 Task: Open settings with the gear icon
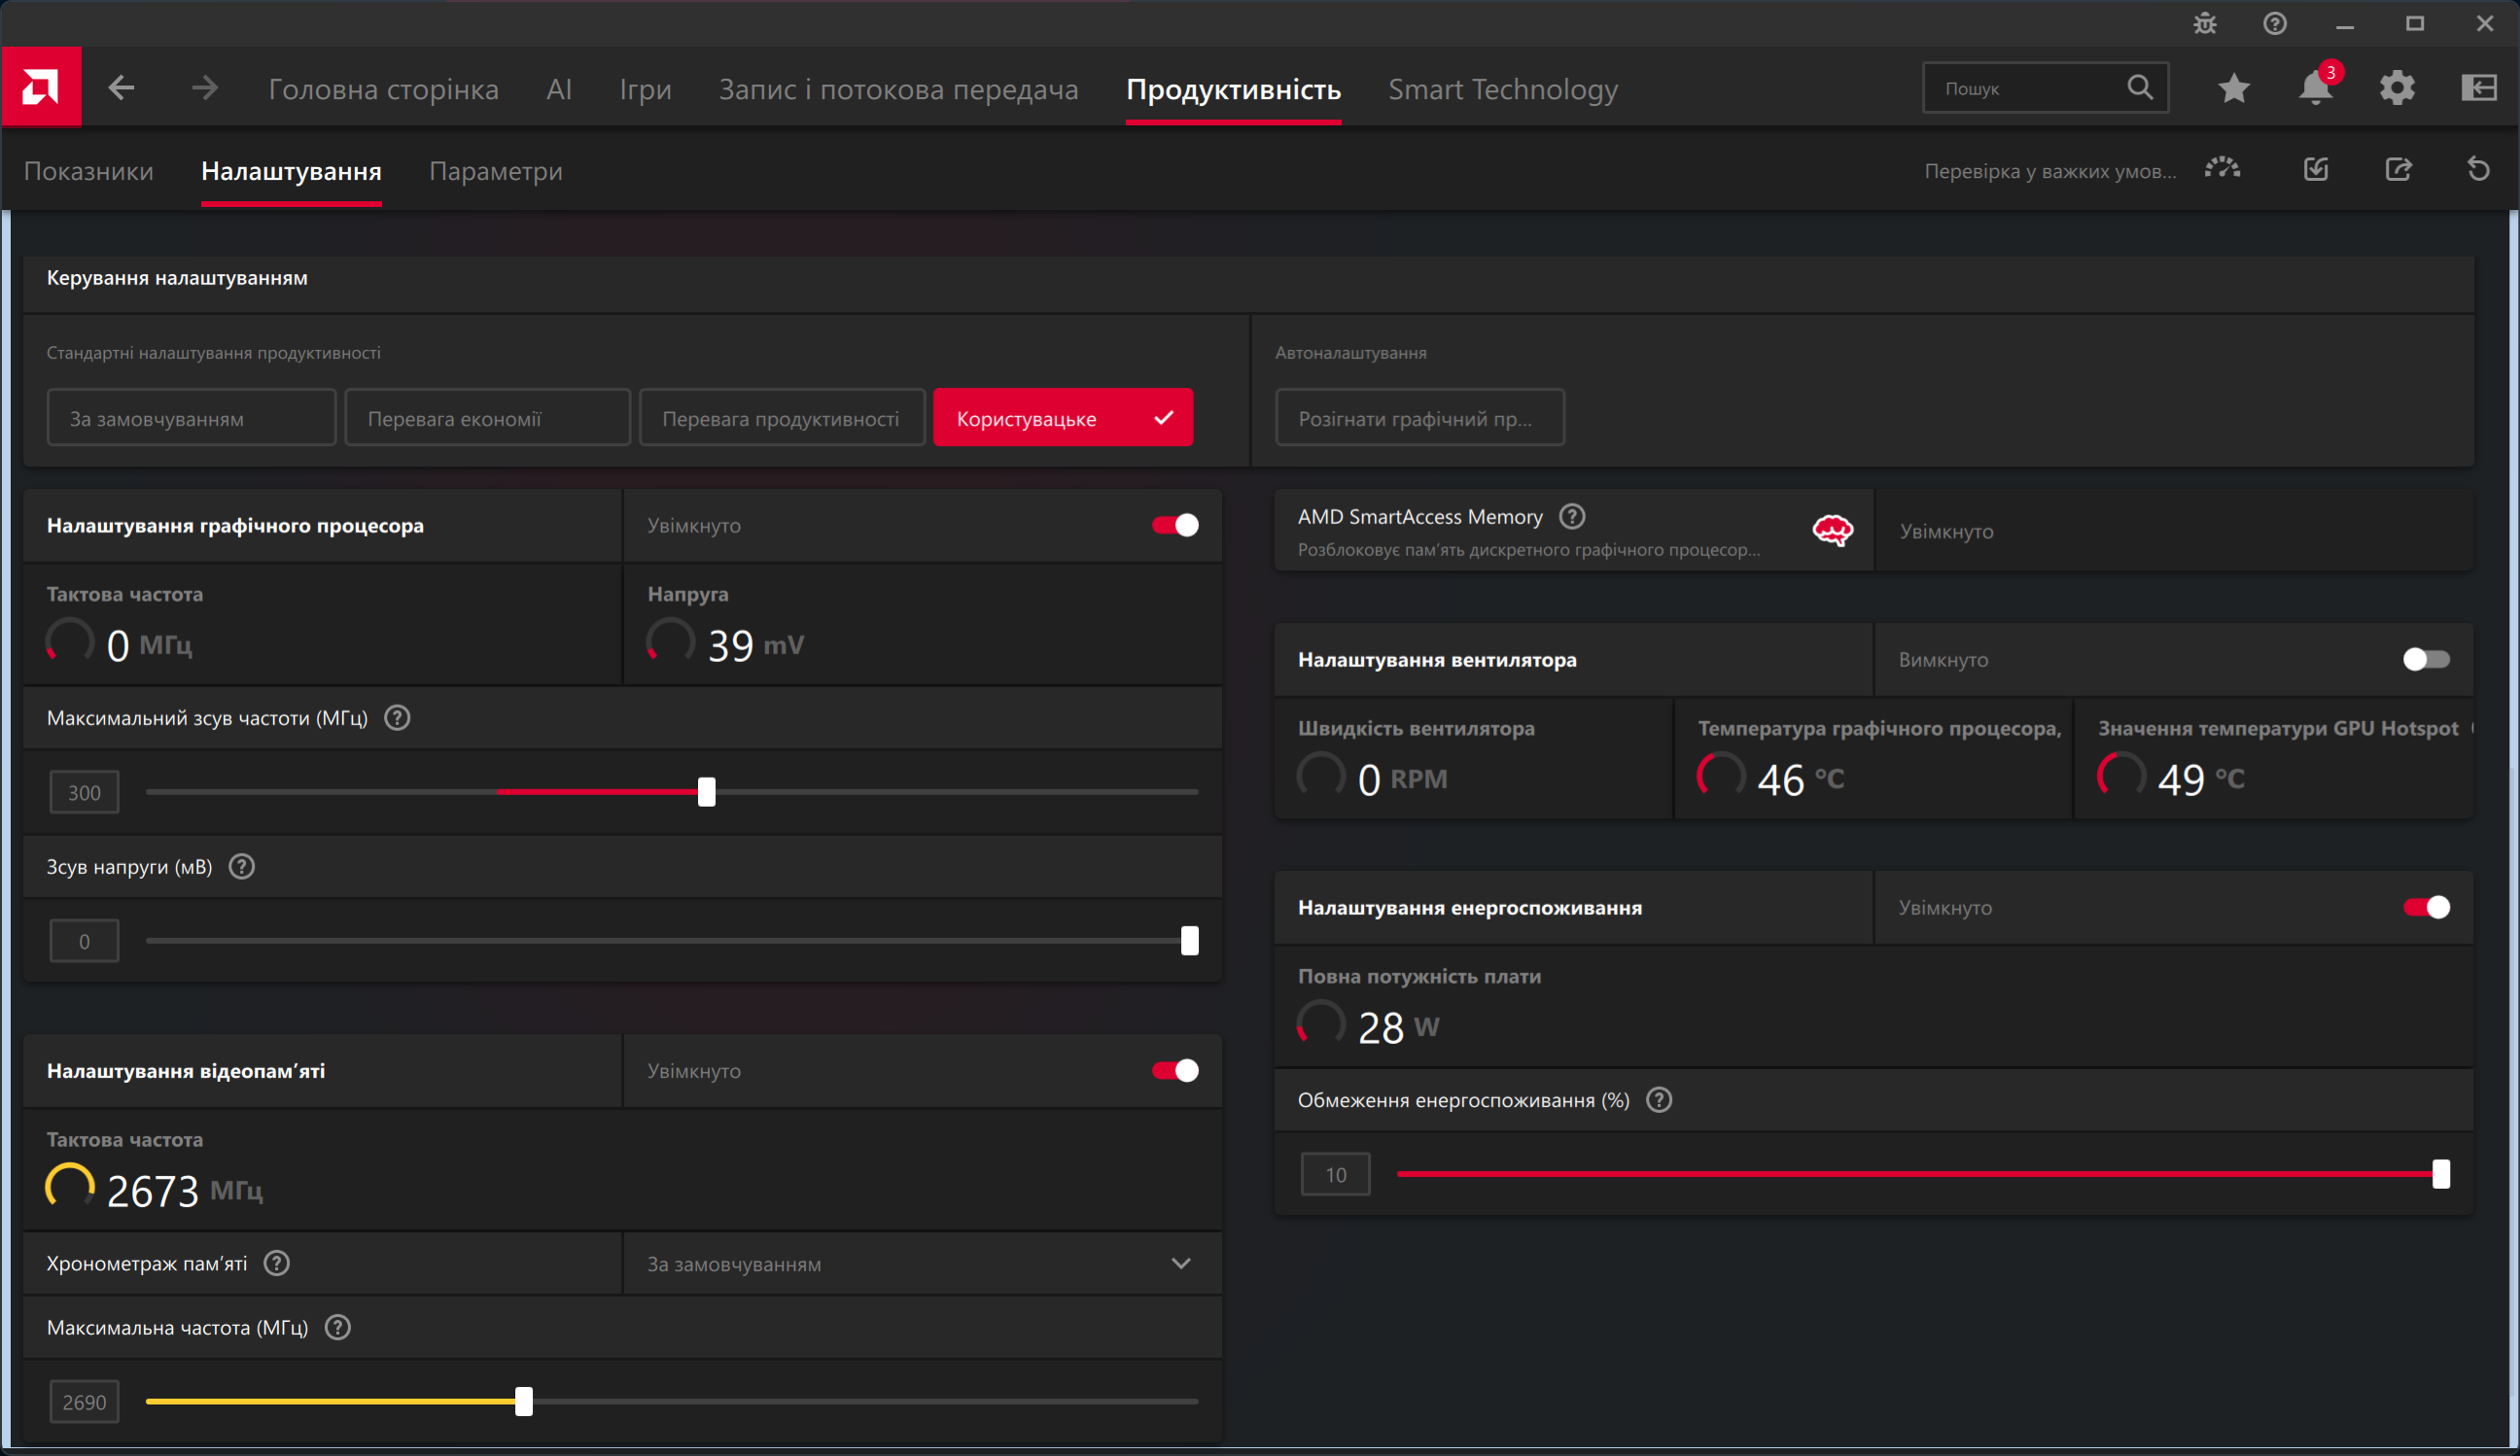point(2397,88)
